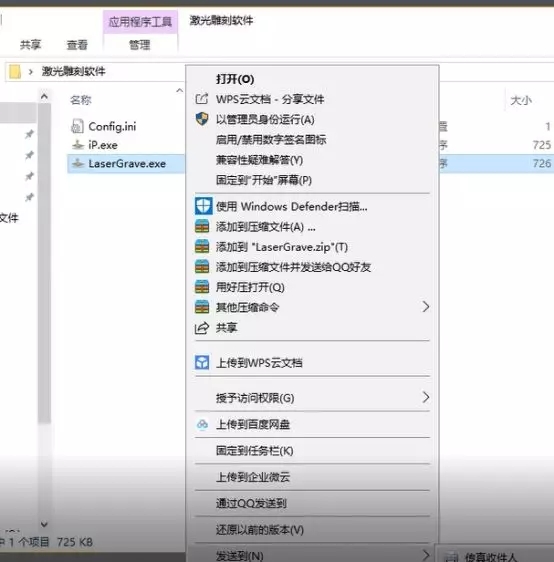Select 还原以前的版本(V)
The height and width of the screenshot is (562, 554).
coord(260,529)
